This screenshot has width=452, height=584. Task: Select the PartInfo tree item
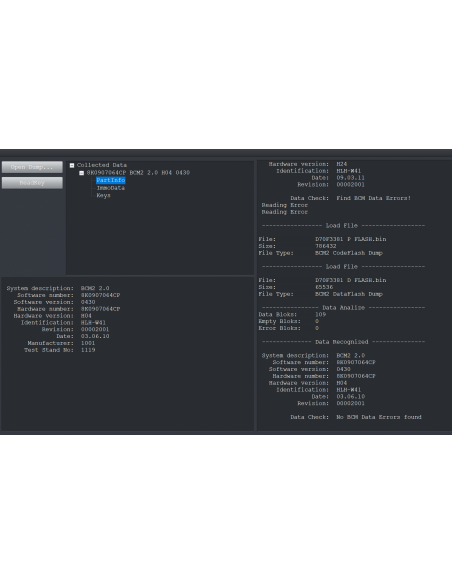point(111,180)
